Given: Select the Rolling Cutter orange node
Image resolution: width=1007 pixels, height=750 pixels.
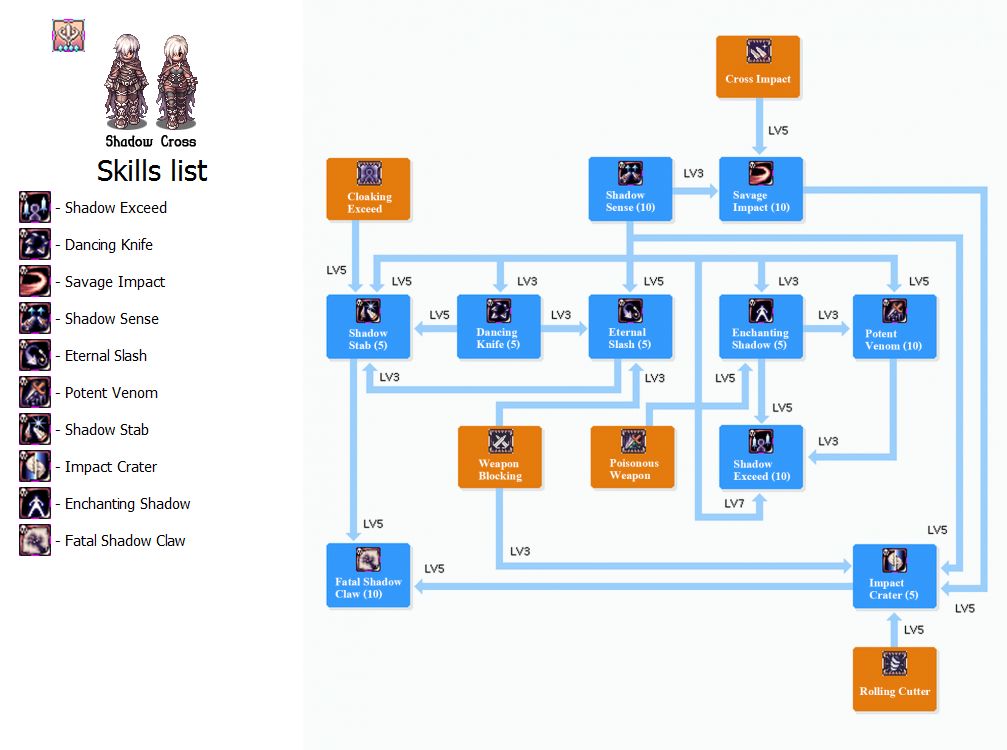Looking at the screenshot, I should [x=894, y=679].
